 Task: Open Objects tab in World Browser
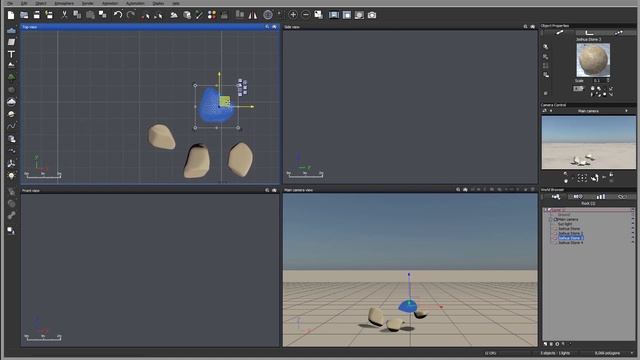556,197
